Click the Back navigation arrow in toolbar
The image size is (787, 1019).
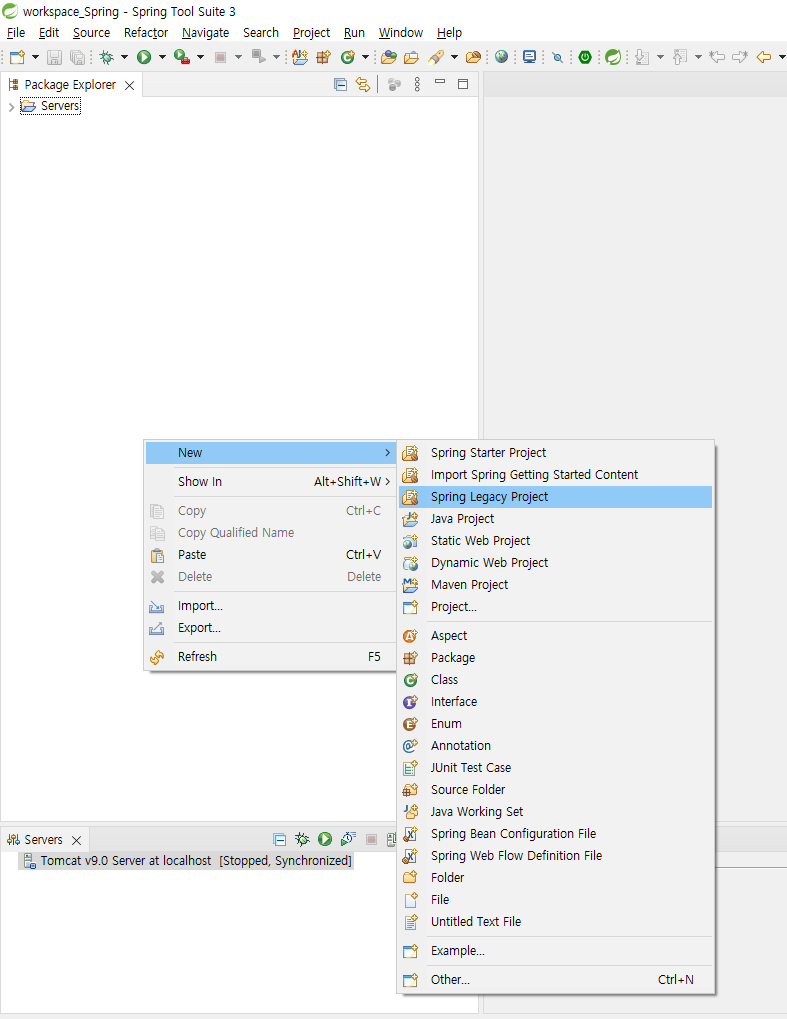pos(764,57)
